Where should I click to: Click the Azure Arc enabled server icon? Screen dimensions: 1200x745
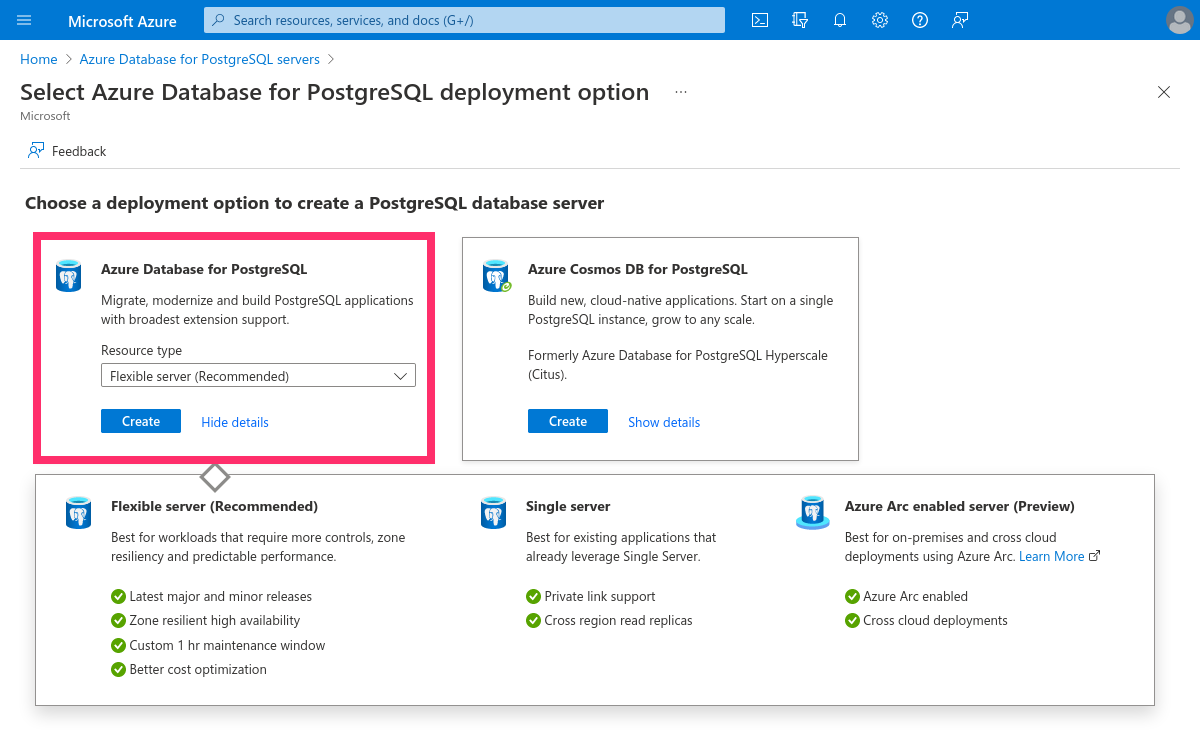point(812,513)
